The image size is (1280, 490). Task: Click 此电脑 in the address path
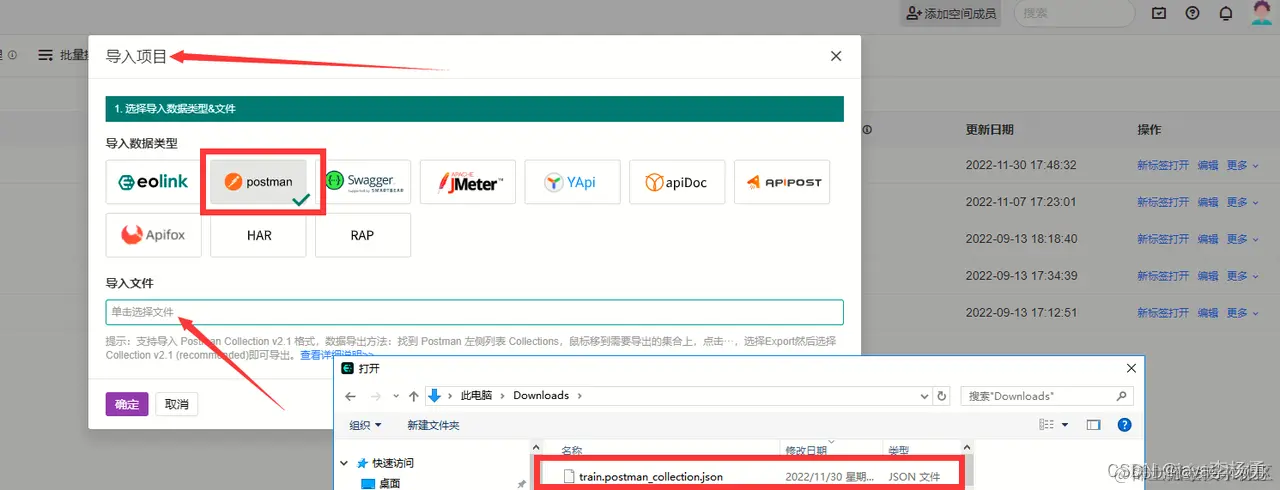click(477, 396)
